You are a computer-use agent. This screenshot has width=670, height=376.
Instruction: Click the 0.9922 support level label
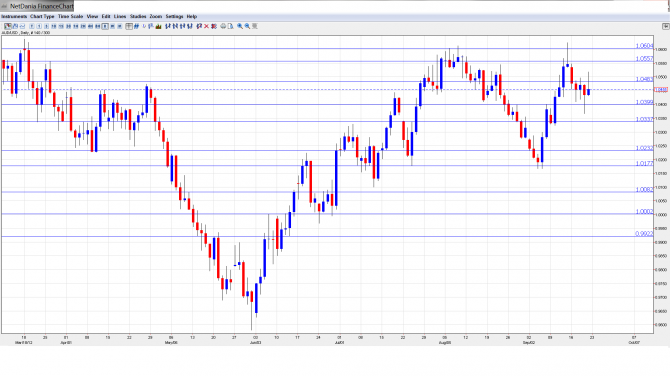pos(644,234)
